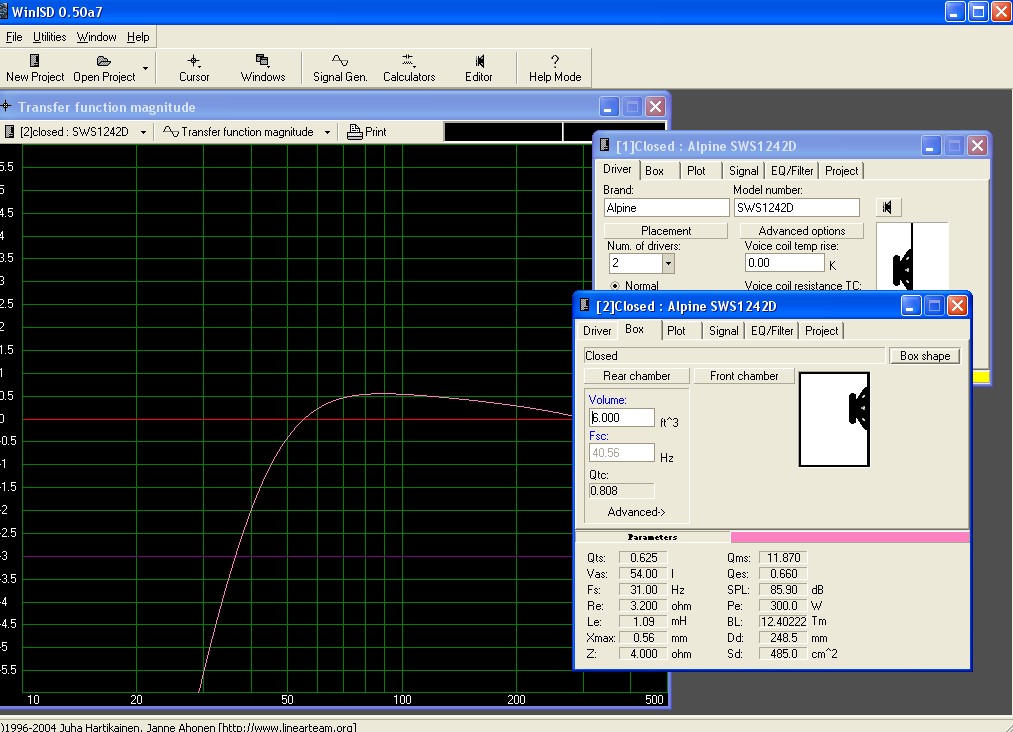The width and height of the screenshot is (1013, 732).
Task: Click the Print button in plot window
Action: 367,132
